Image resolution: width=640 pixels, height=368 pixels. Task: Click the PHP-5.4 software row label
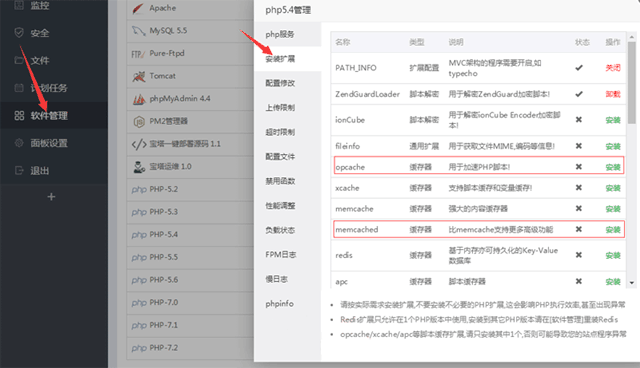pos(164,235)
